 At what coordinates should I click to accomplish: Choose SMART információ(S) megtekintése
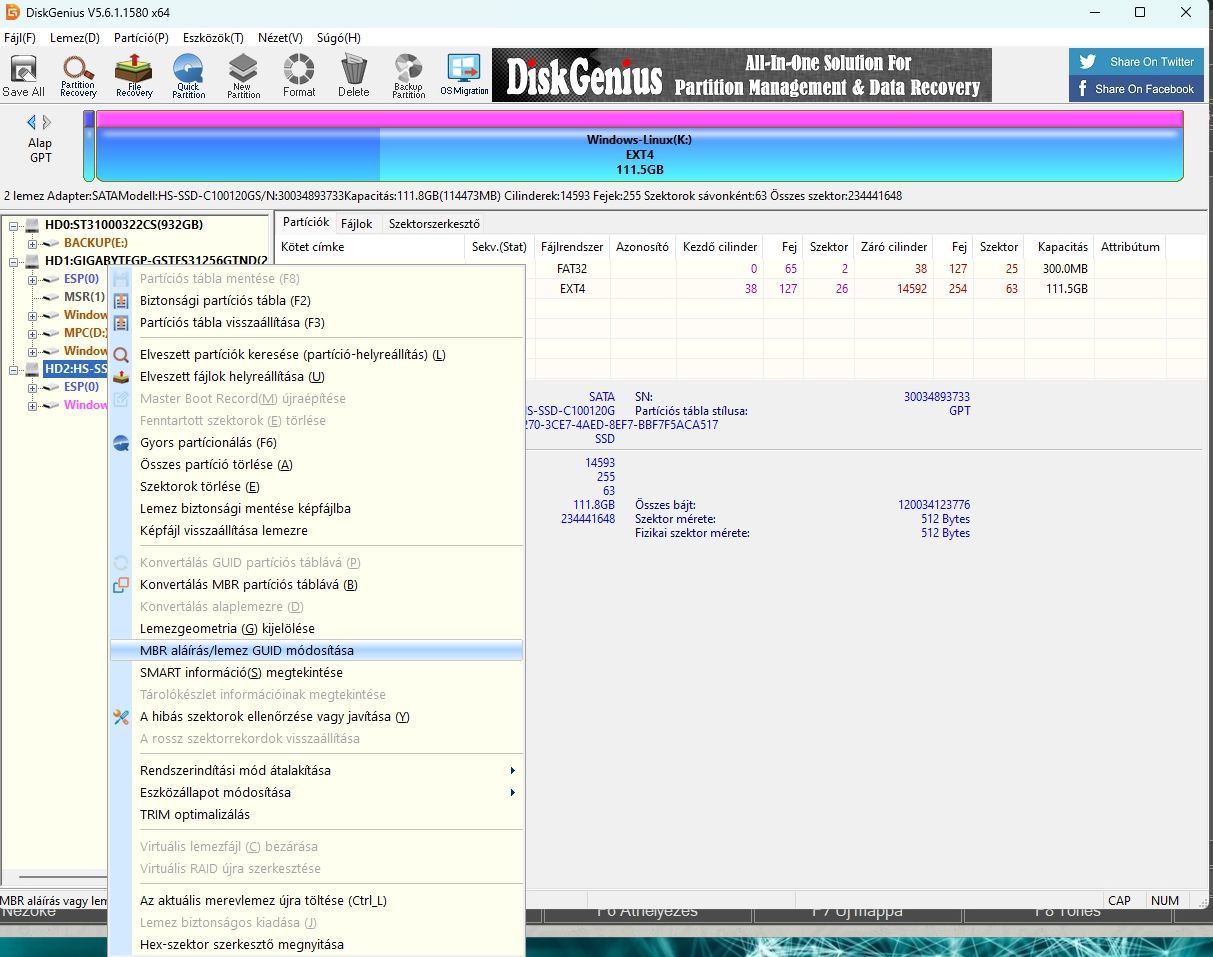click(x=316, y=673)
